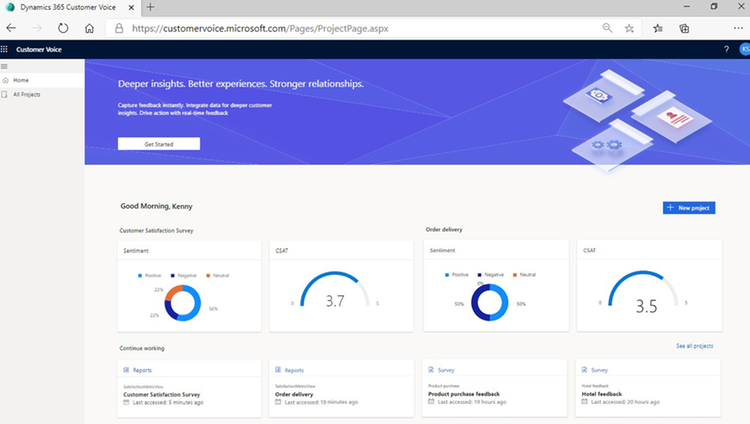
Task: Open browser settings ellipsis menu
Action: click(x=738, y=28)
